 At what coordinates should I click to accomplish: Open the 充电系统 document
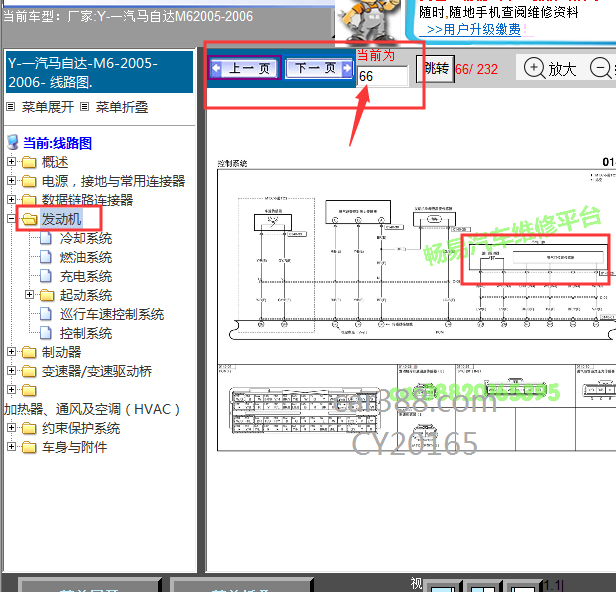tap(86, 276)
